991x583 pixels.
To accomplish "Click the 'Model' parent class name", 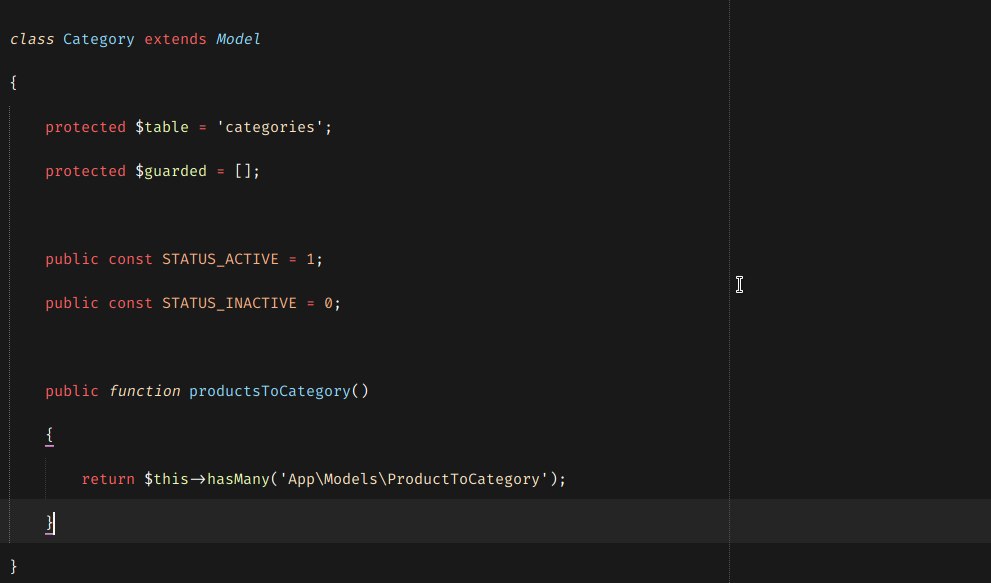I will [x=238, y=39].
